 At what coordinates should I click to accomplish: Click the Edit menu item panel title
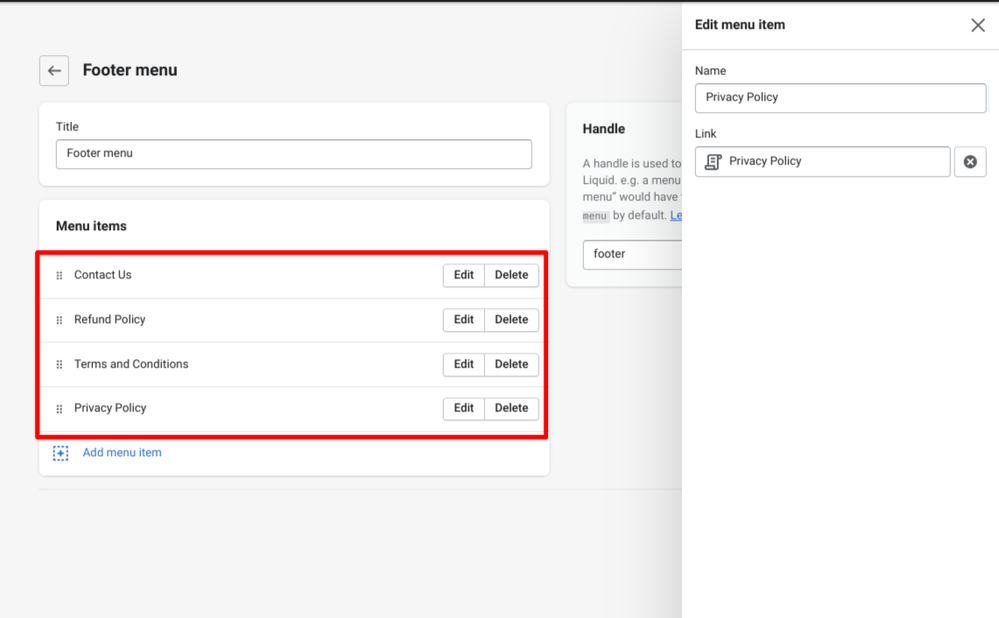coord(740,25)
